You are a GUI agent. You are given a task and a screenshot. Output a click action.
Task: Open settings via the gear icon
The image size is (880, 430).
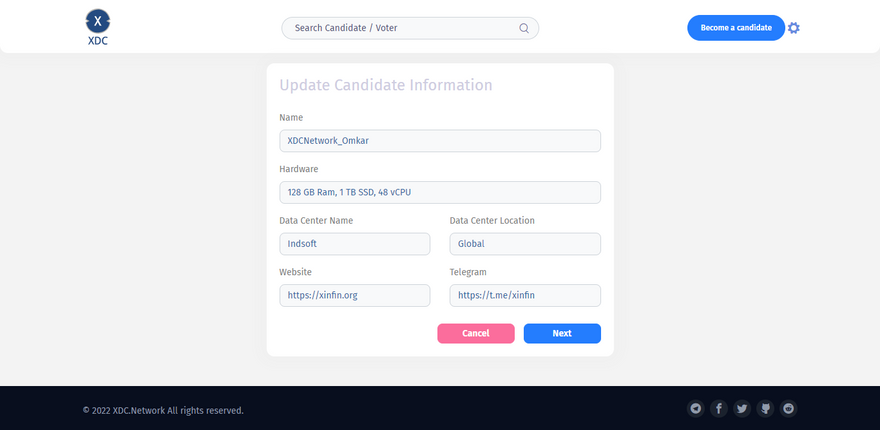coord(794,28)
